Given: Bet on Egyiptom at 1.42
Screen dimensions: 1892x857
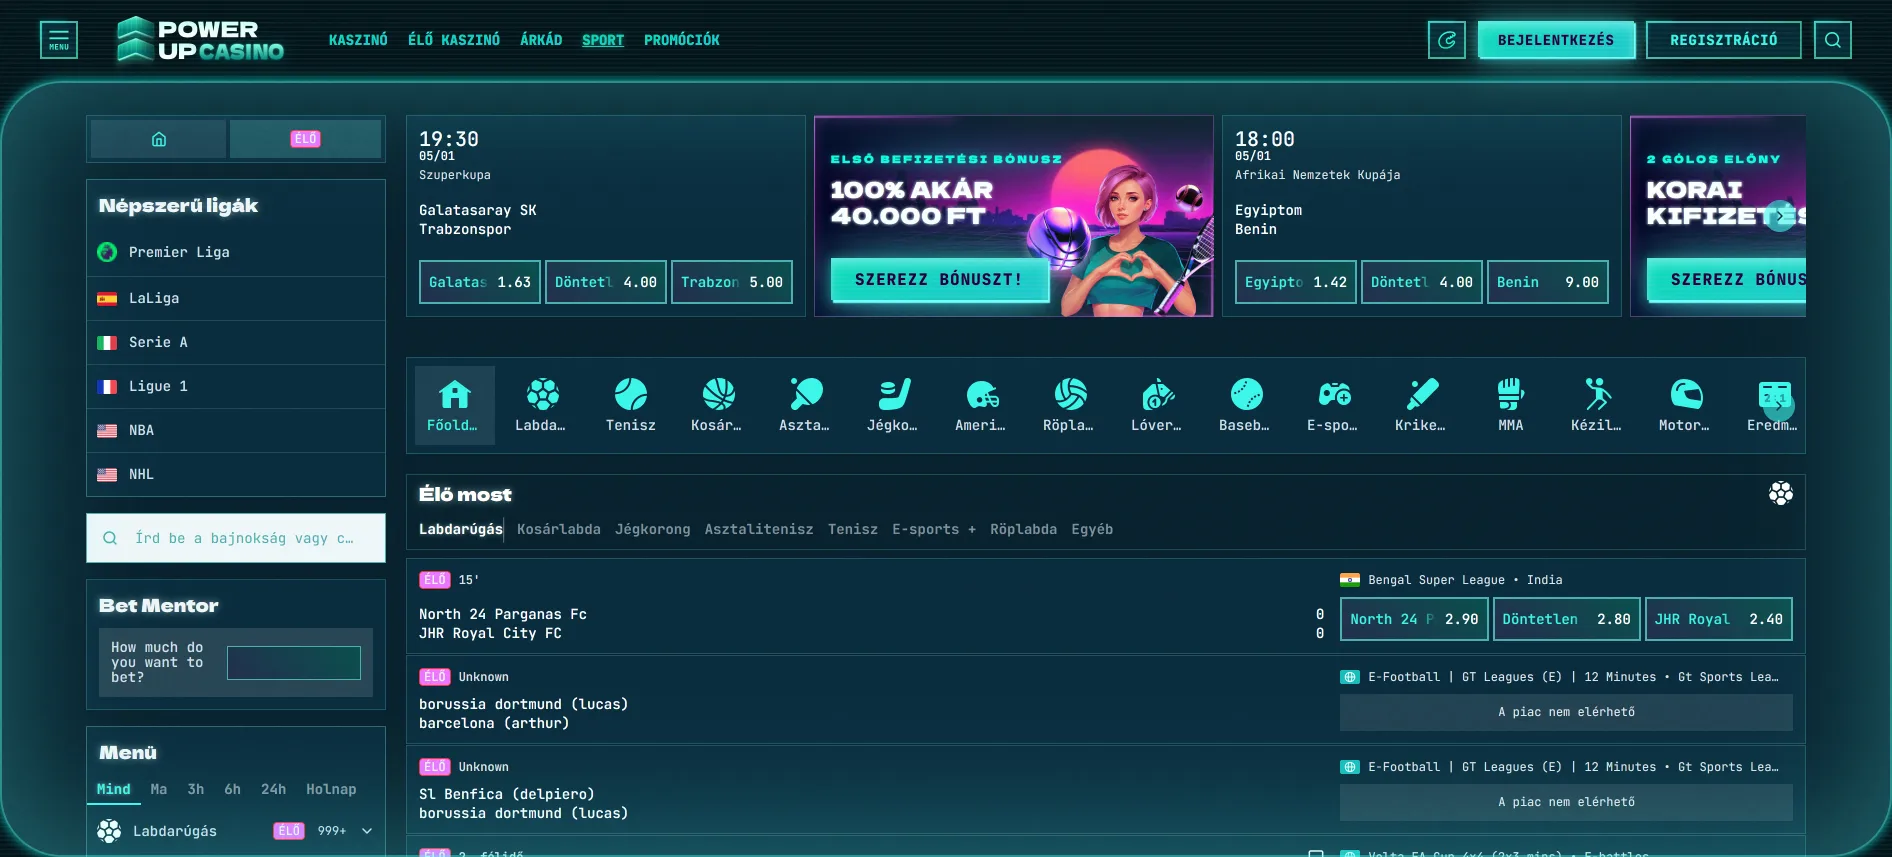Looking at the screenshot, I should tap(1296, 282).
